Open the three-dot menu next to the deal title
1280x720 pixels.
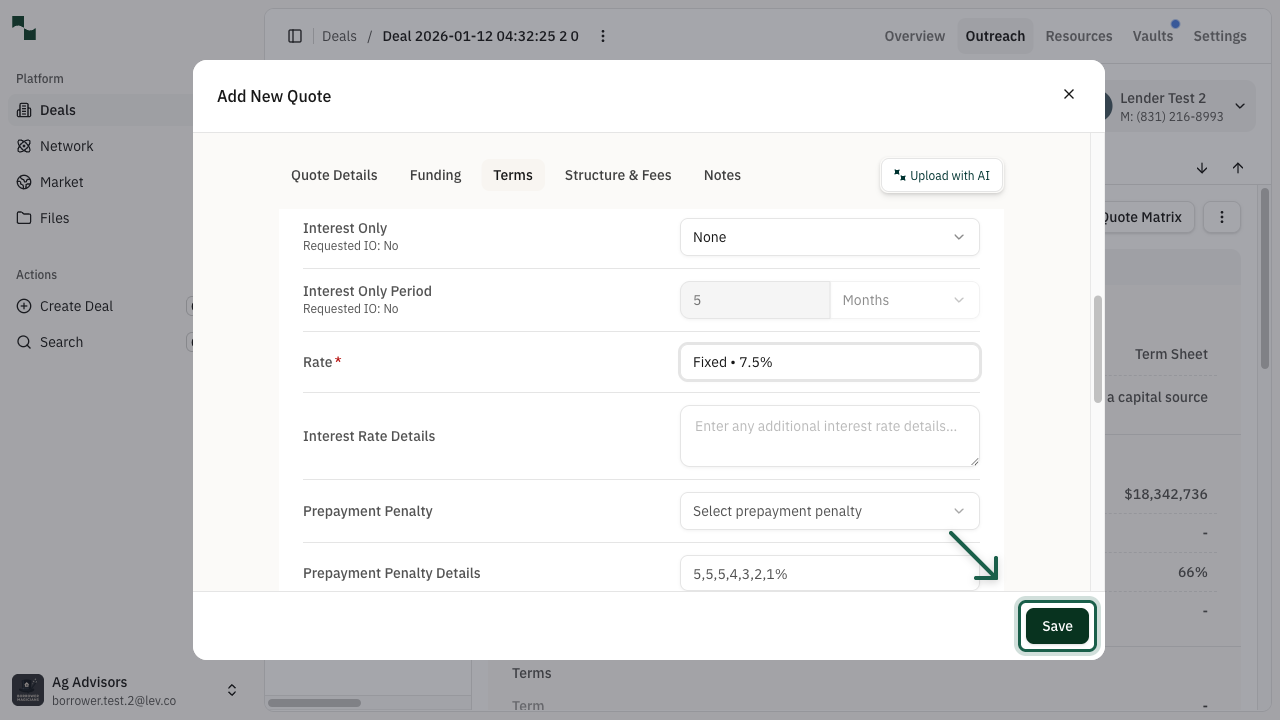[x=602, y=36]
